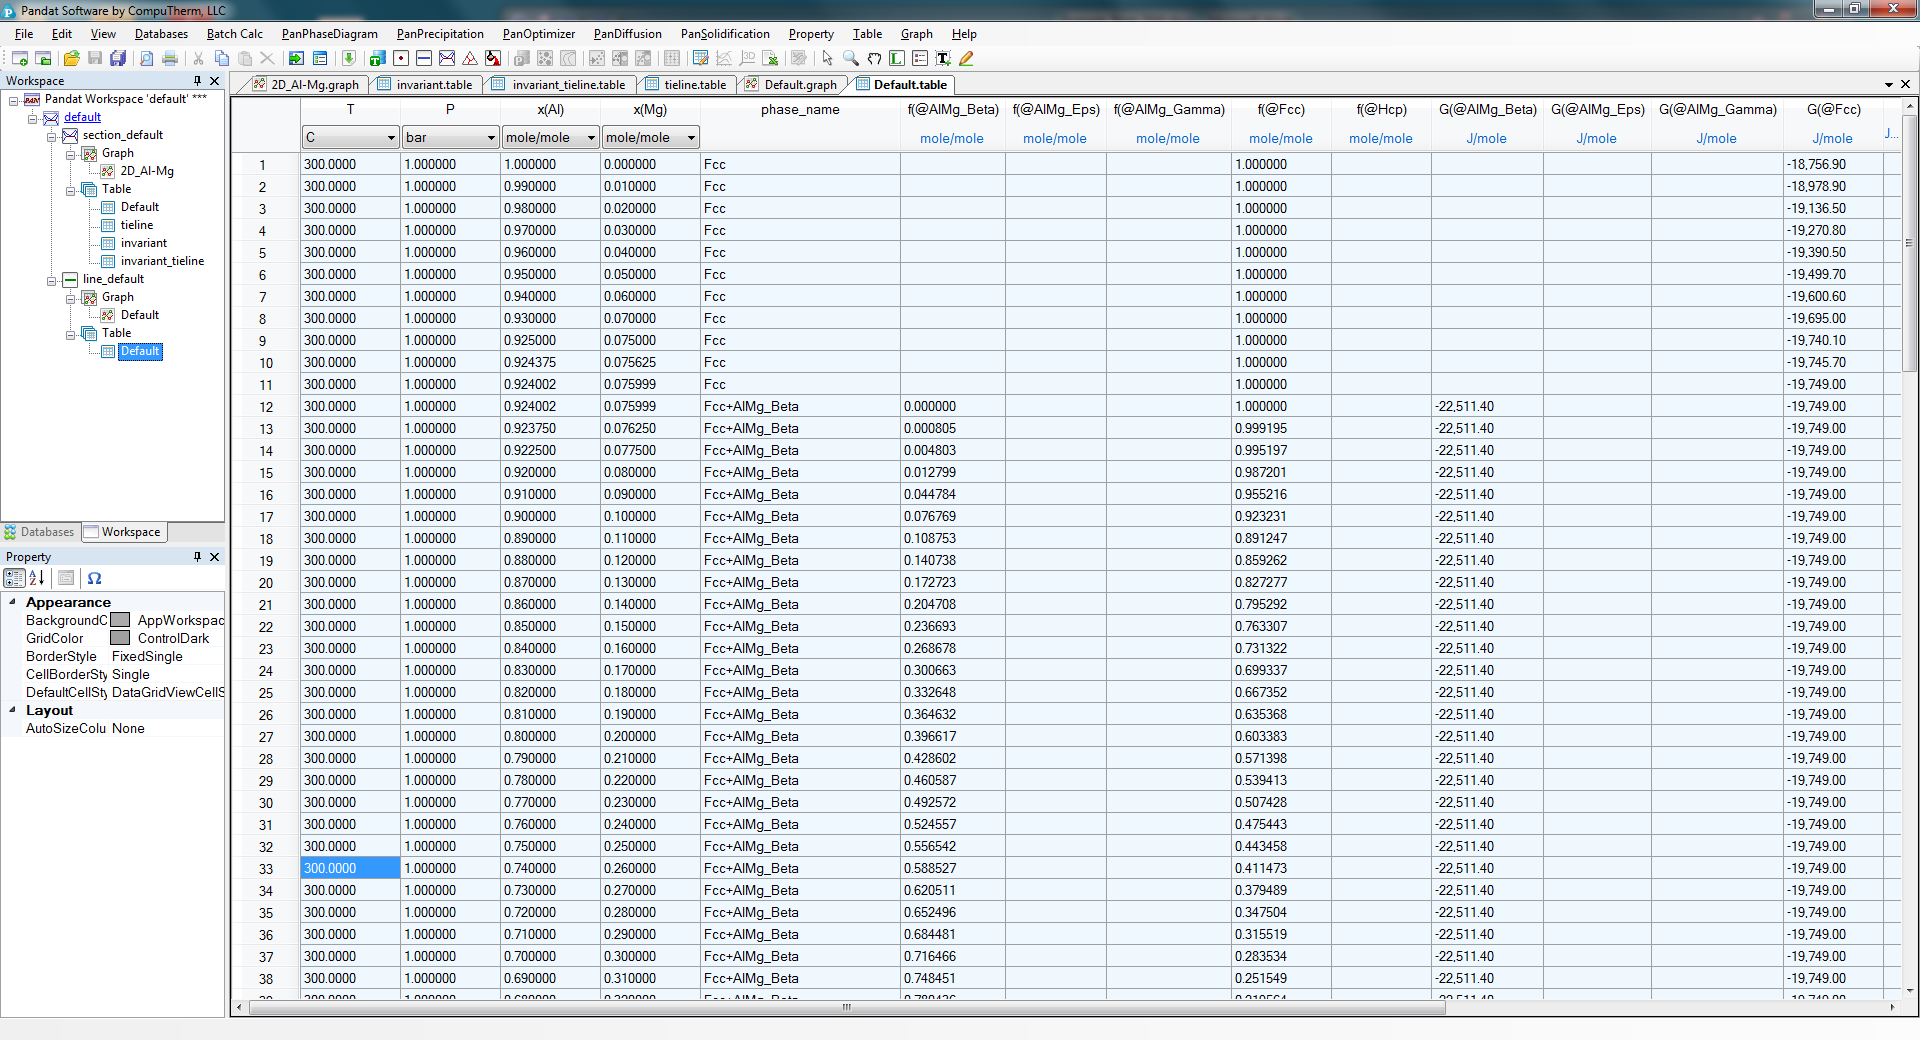Viewport: 1920px width, 1040px height.
Task: Click the paint bucket toolbar icon
Action: 493,59
